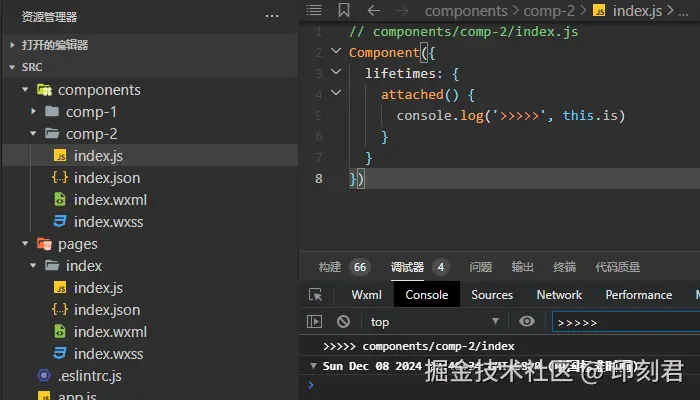Screen dimensions: 700x400
Task: Click the braces icon of comp-2 index.json
Action: click(60, 178)
